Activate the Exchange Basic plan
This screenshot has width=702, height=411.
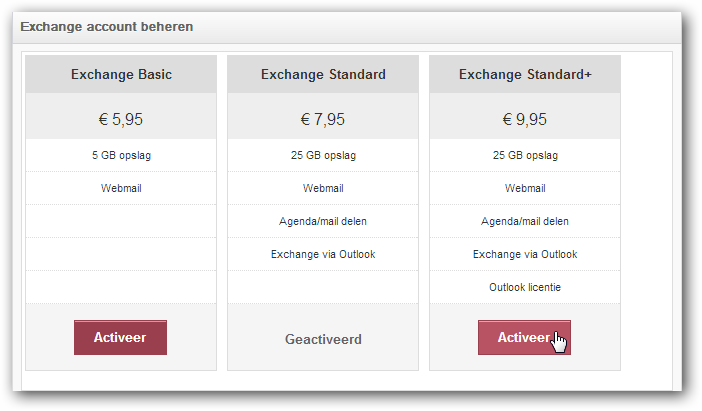(x=120, y=337)
